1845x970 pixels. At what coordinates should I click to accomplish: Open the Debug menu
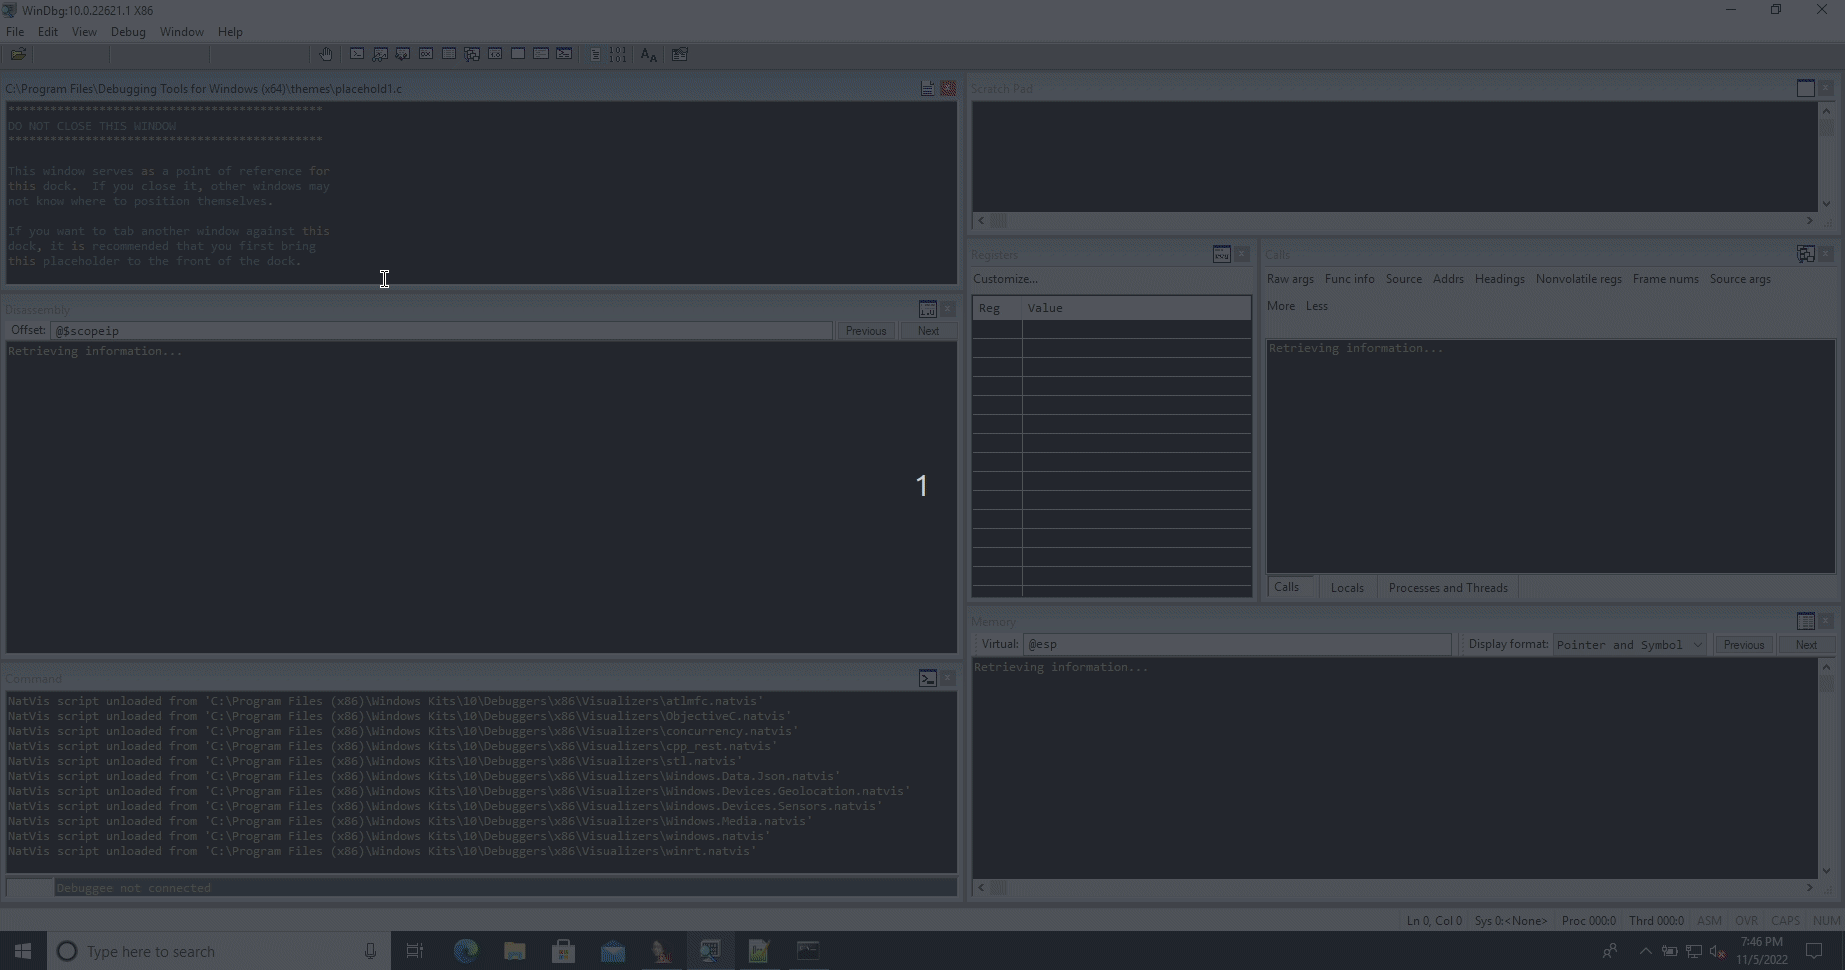tap(128, 32)
